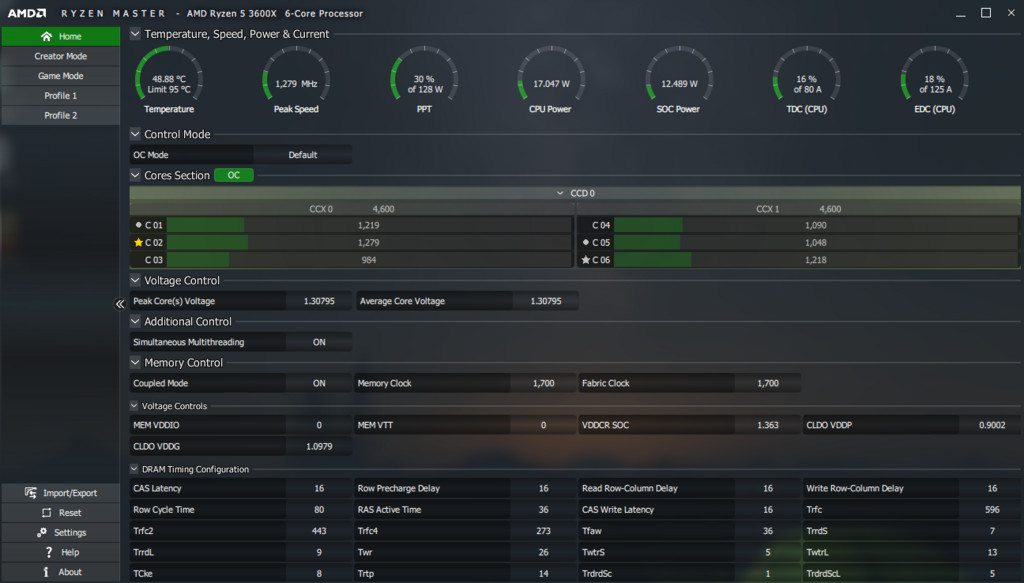Click the dot marker on core C 01

[138, 225]
